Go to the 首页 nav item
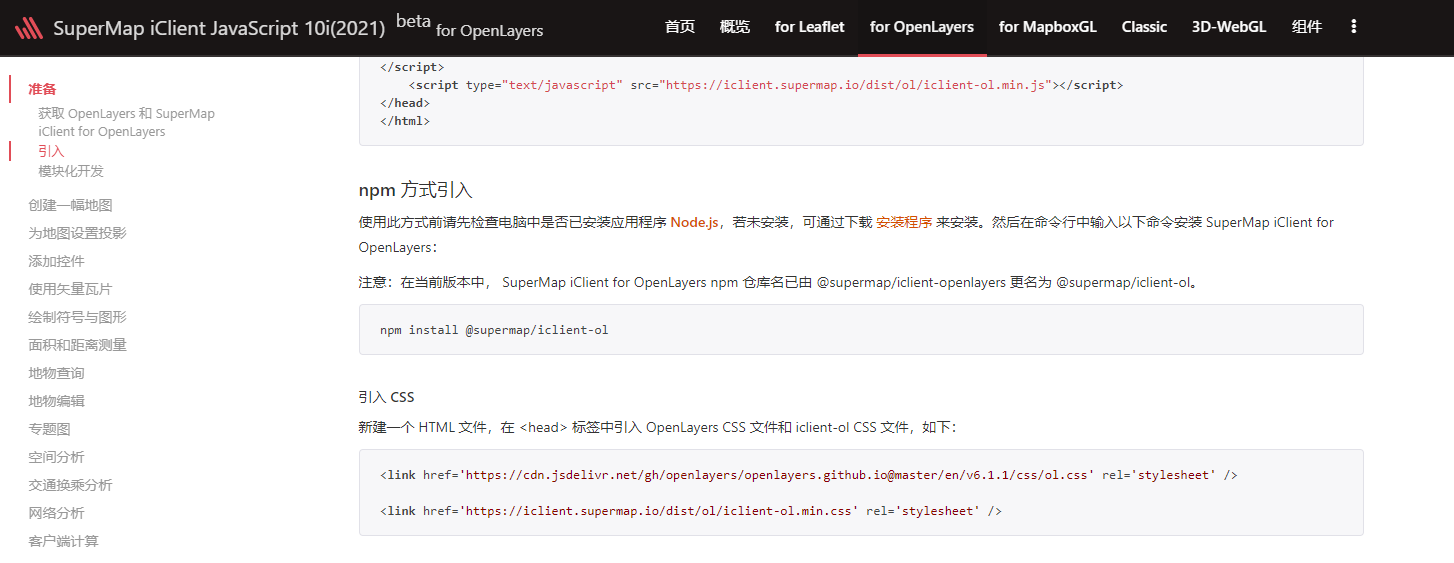 tap(680, 27)
